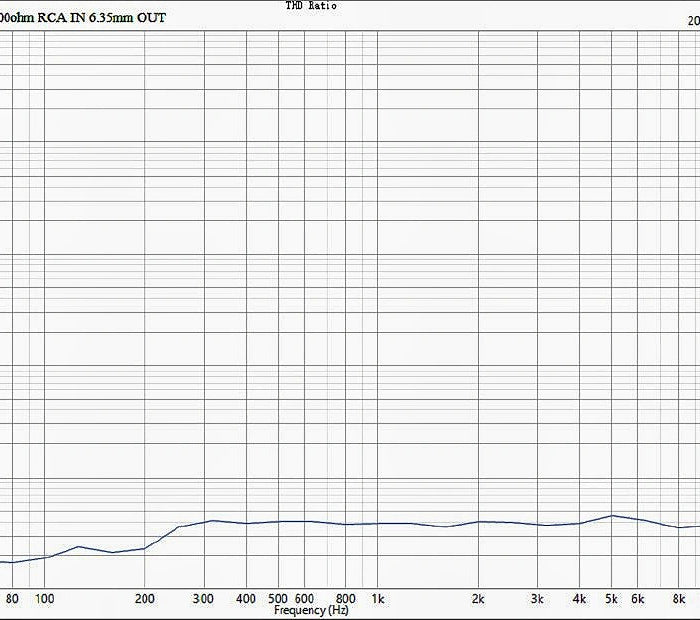Select the 500 Hz tick label

[x=278, y=599]
